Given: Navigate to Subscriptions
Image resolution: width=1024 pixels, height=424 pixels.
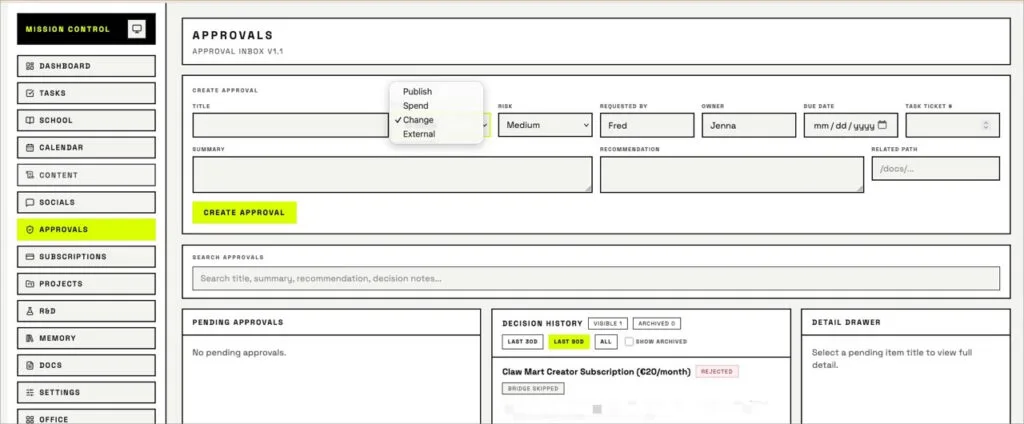Looking at the screenshot, I should click(86, 257).
